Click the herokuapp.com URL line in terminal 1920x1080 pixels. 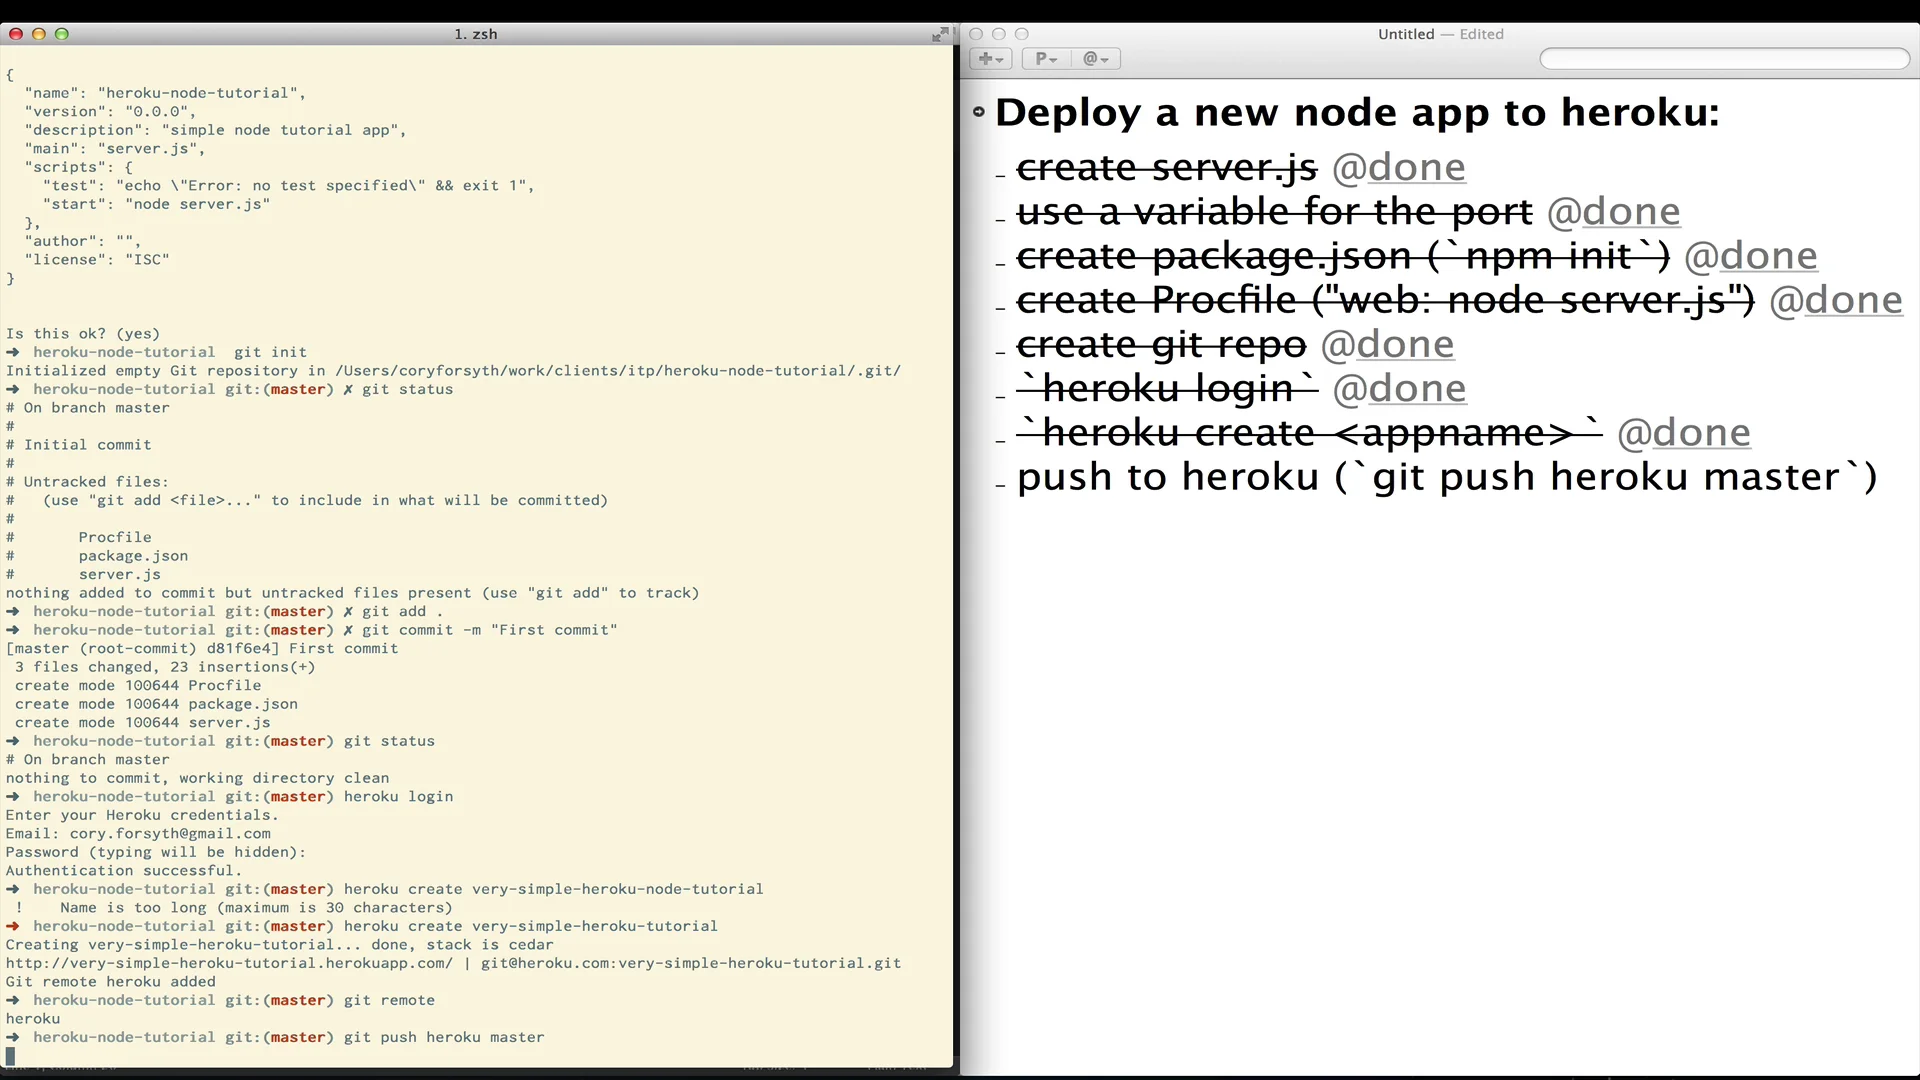[453, 963]
